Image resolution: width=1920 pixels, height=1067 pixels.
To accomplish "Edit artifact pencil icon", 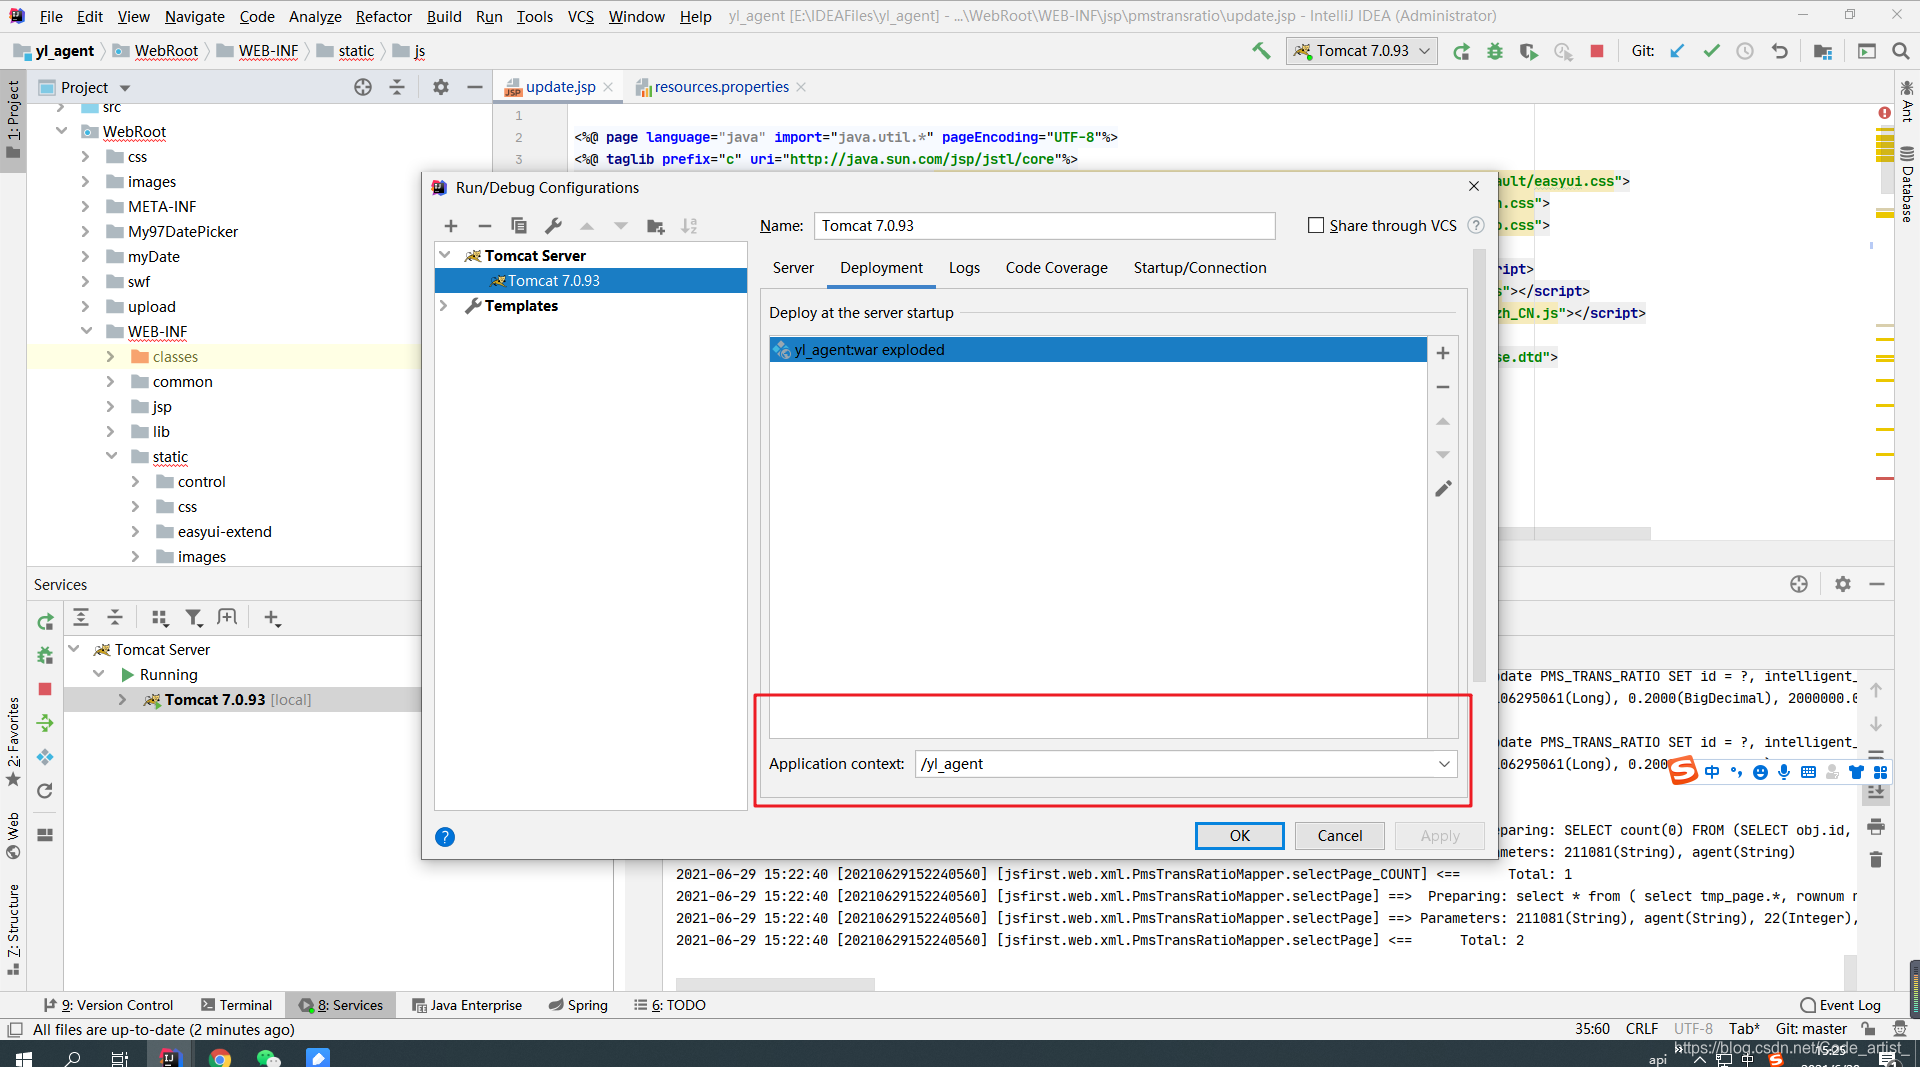I will pos(1443,489).
